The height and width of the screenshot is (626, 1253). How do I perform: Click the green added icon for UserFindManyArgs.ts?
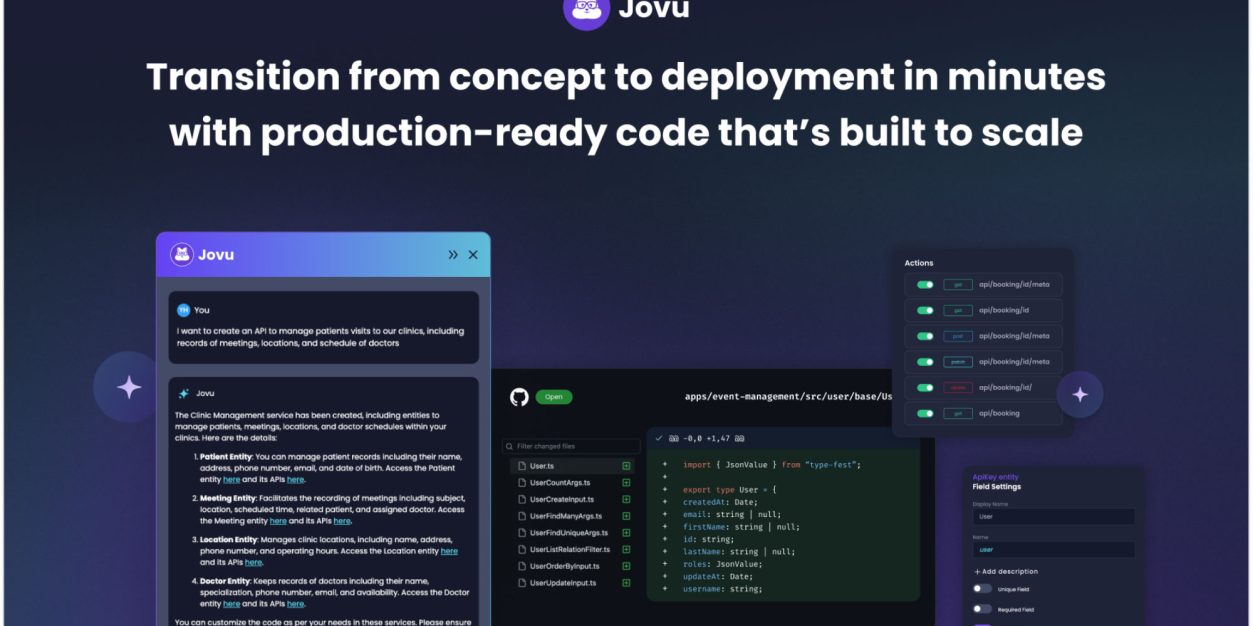click(627, 516)
